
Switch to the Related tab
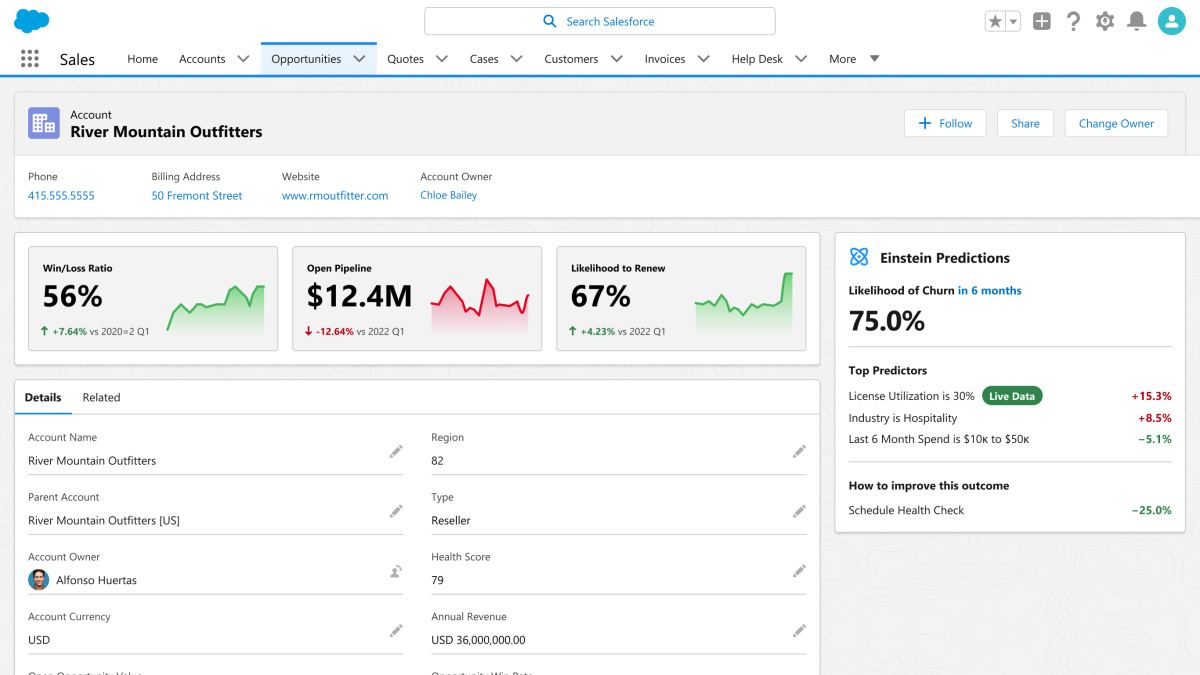[x=101, y=397]
